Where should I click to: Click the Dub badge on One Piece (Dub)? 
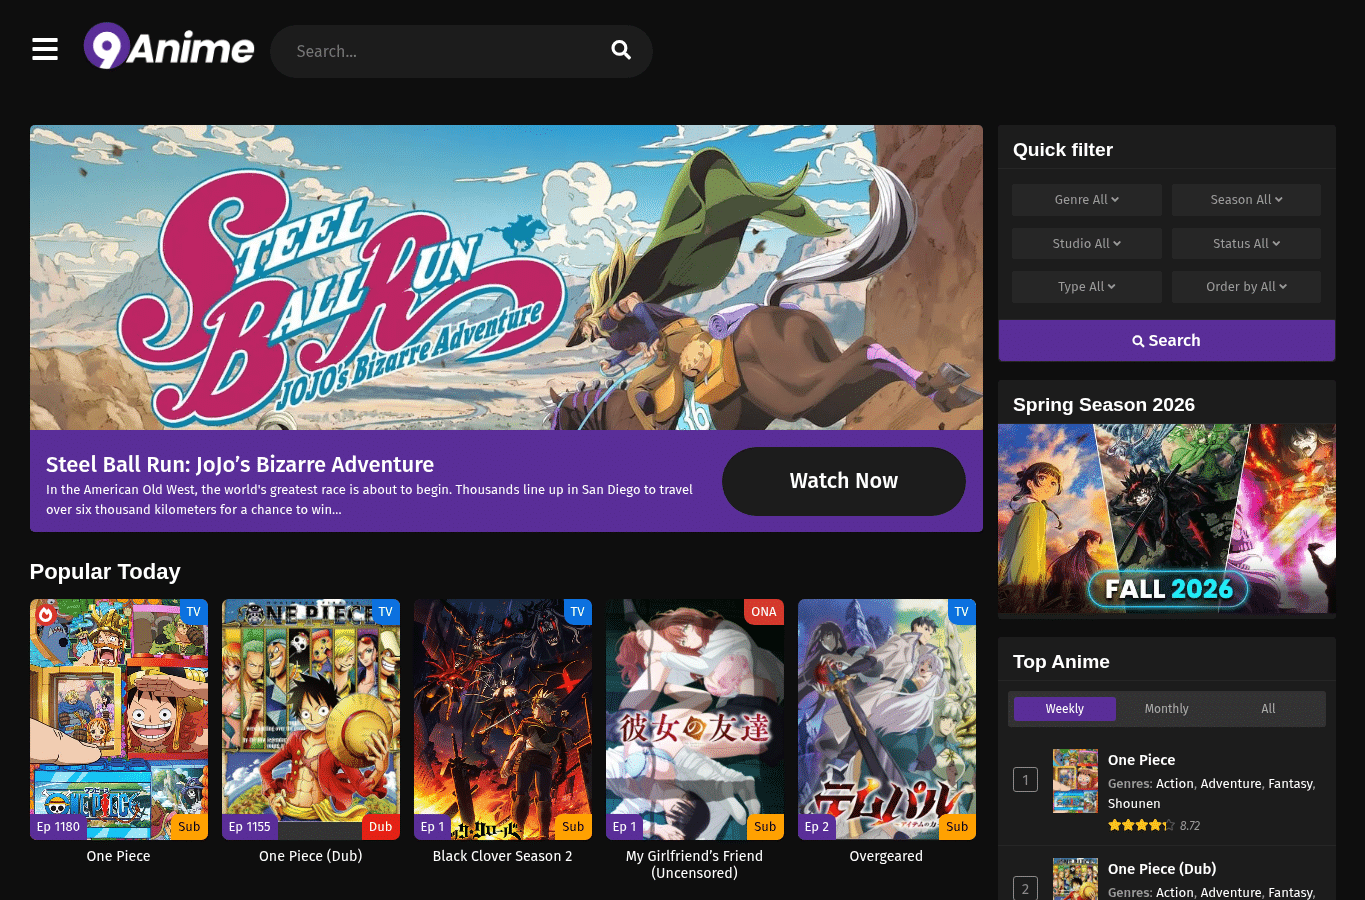pos(381,827)
